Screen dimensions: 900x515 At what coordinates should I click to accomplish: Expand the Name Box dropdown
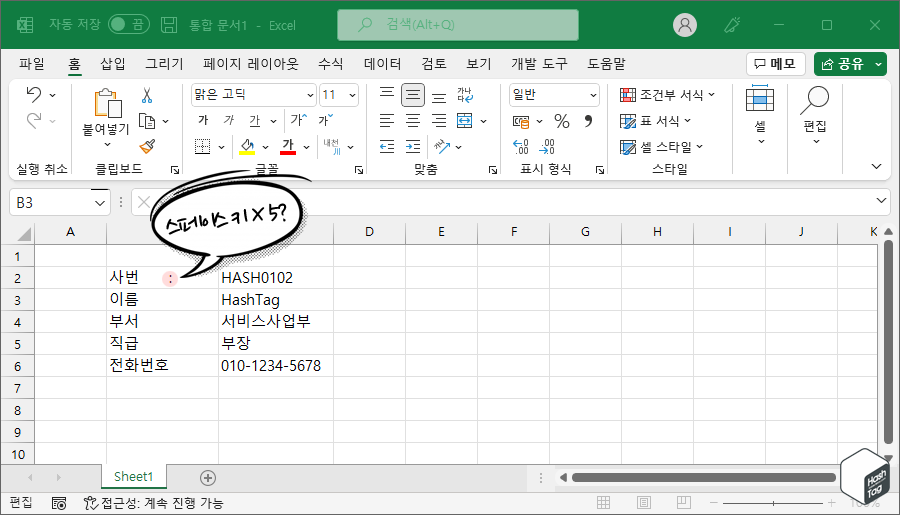point(100,203)
